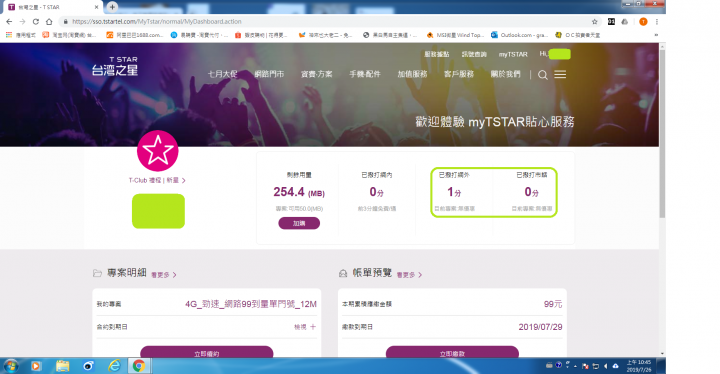720x374 pixels.
Task: Open the site search magnifier icon
Action: tap(543, 75)
